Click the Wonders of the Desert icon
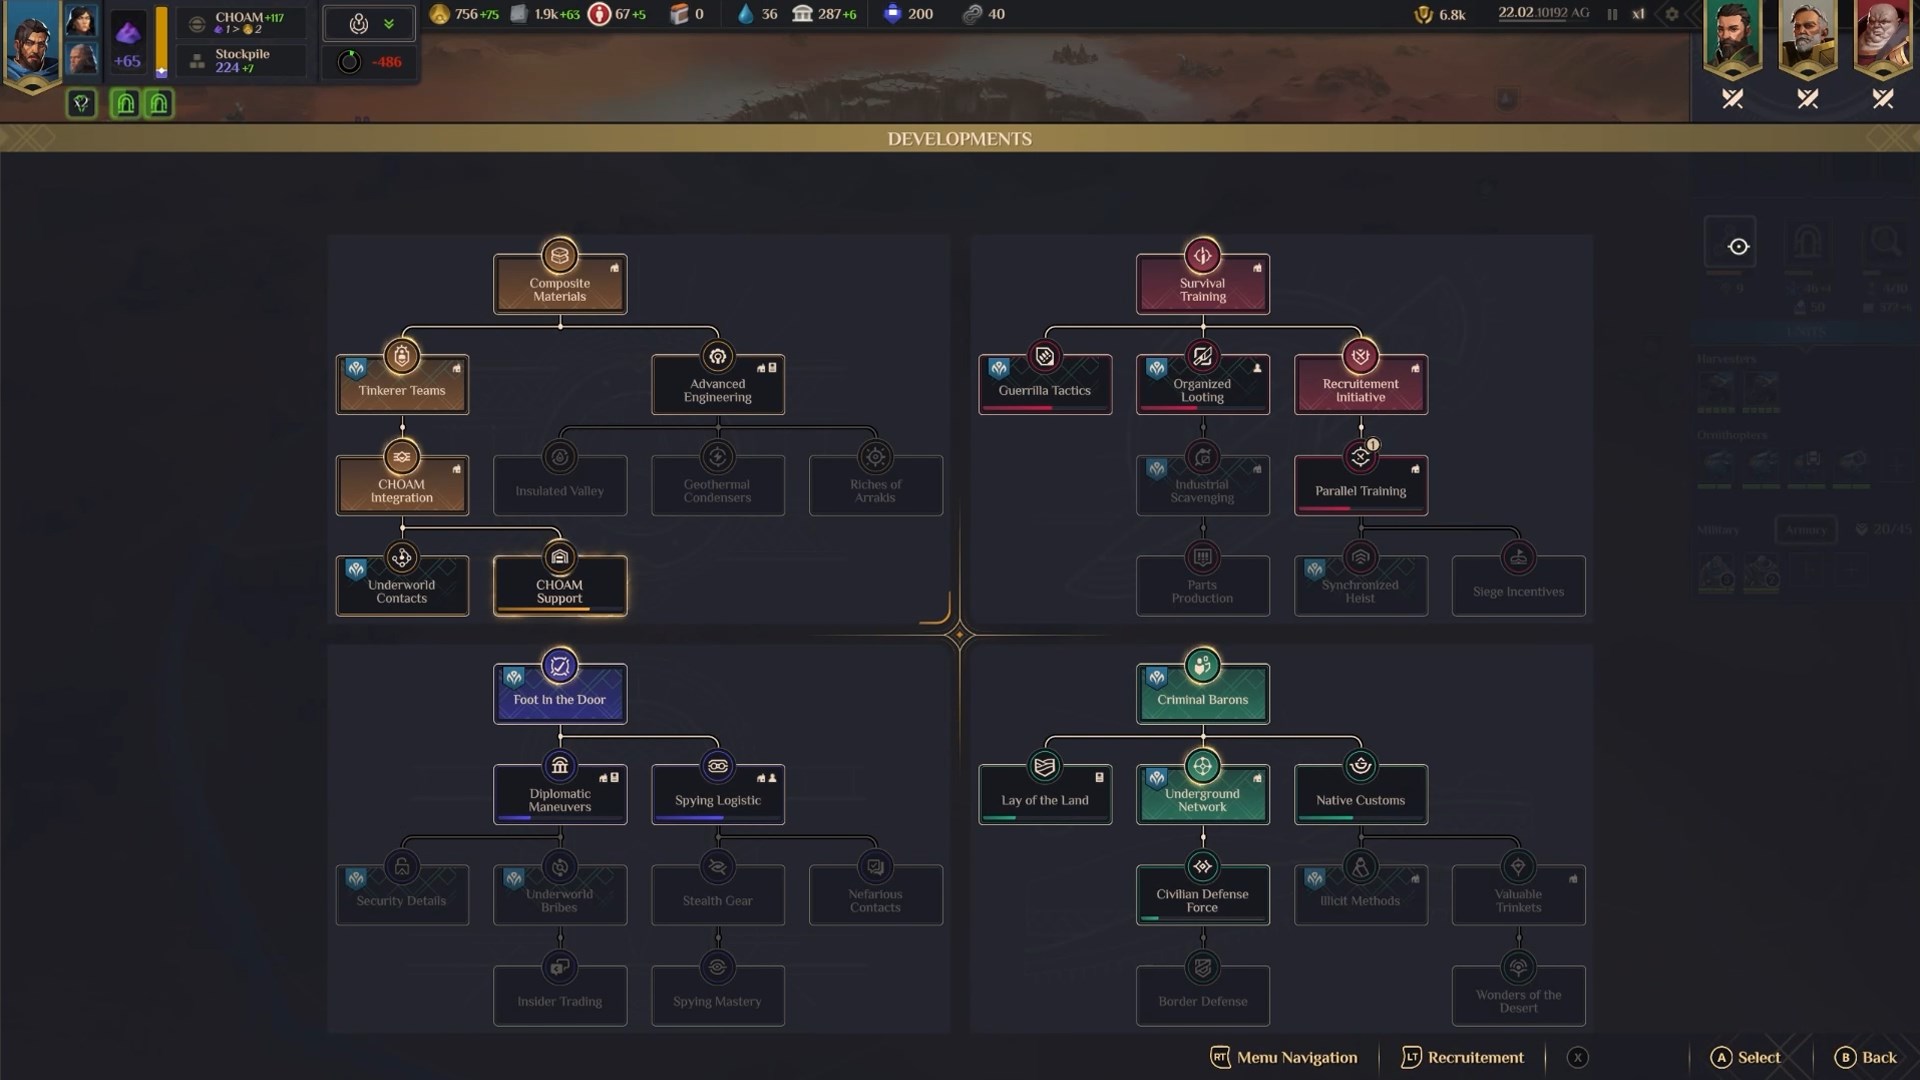The width and height of the screenshot is (1920, 1080). point(1519,968)
